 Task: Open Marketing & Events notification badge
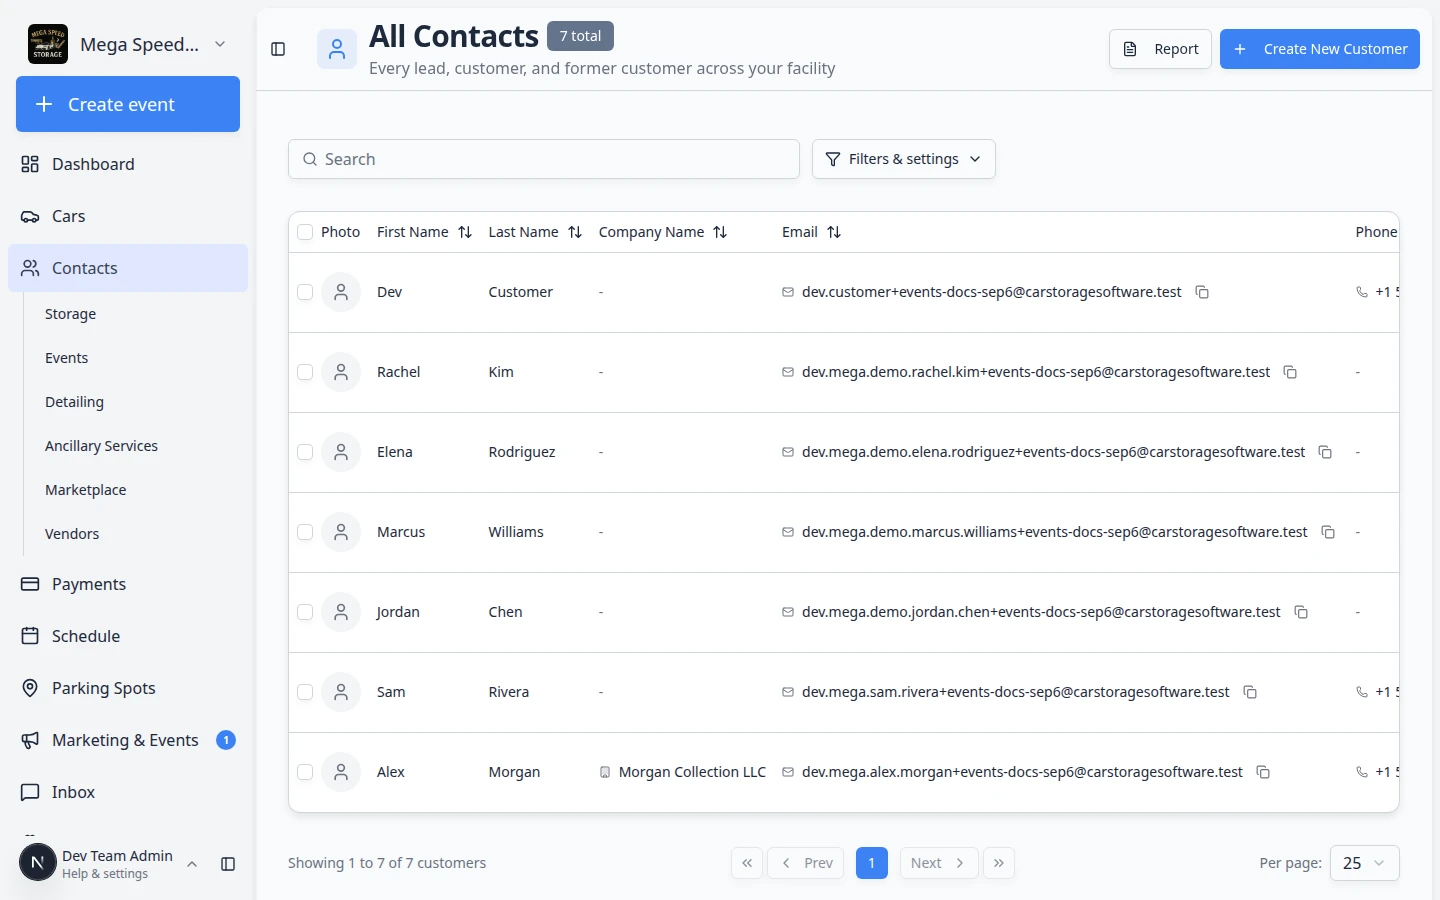pos(226,740)
